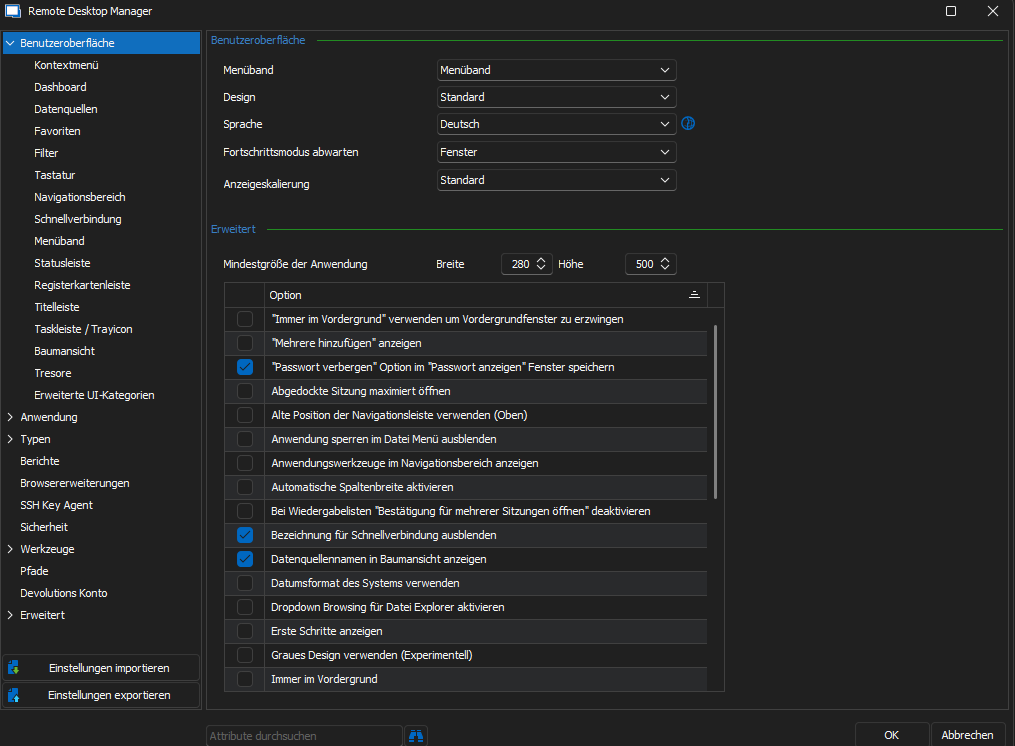The width and height of the screenshot is (1015, 746).
Task: Click Einstellungen exportieren button
Action: (x=101, y=695)
